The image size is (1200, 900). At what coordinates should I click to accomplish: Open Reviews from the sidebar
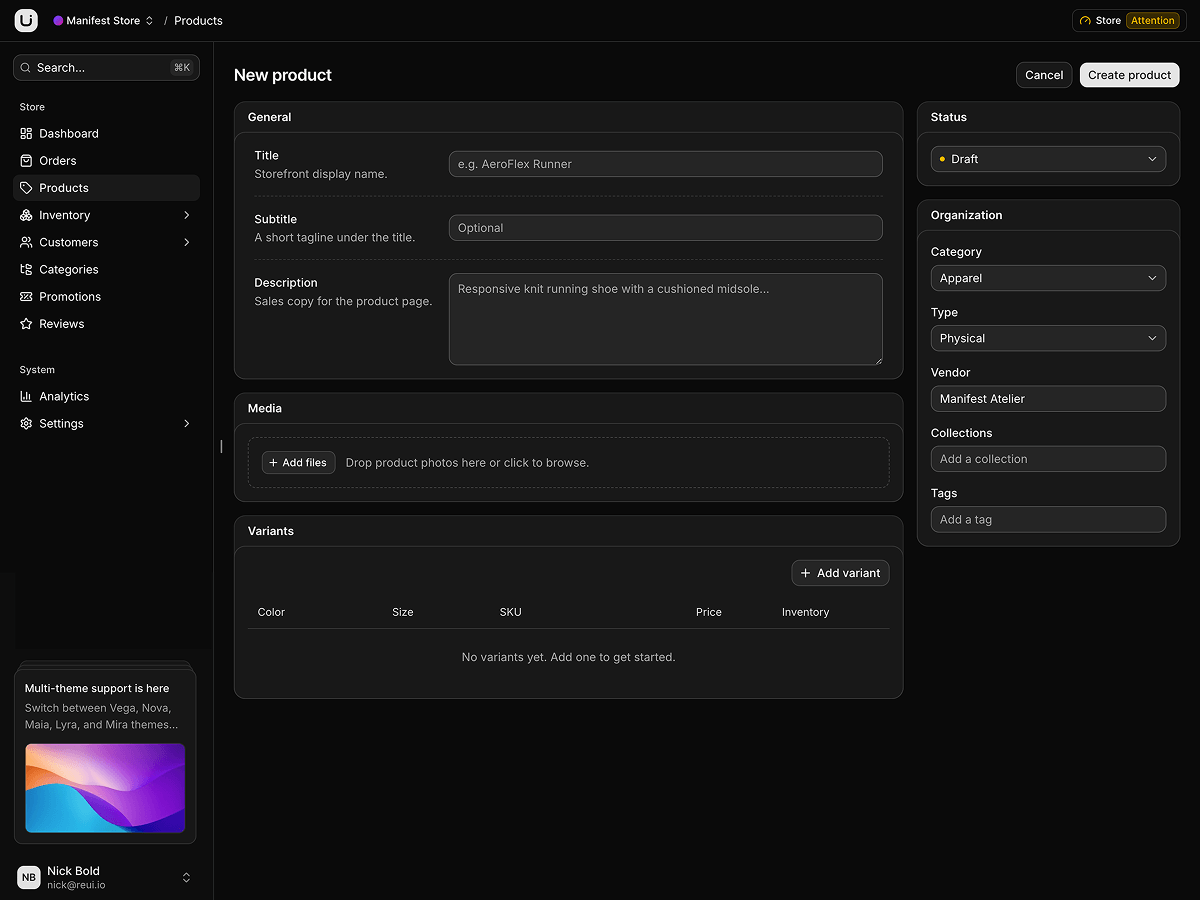coord(106,324)
